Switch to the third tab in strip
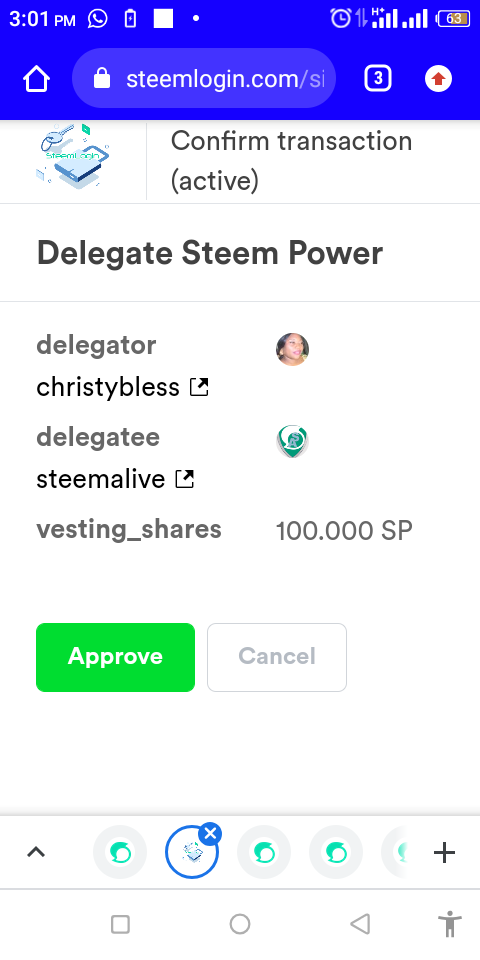This screenshot has height=960, width=480. pyautogui.click(x=264, y=852)
